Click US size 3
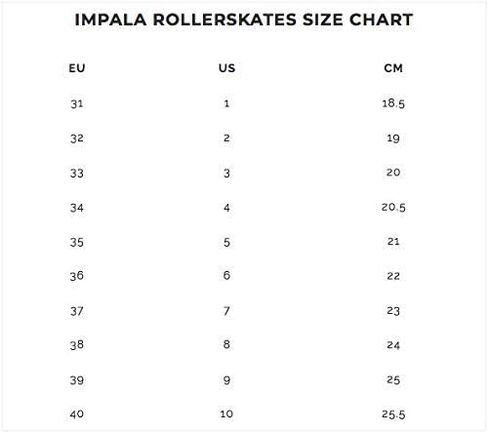 tap(227, 173)
